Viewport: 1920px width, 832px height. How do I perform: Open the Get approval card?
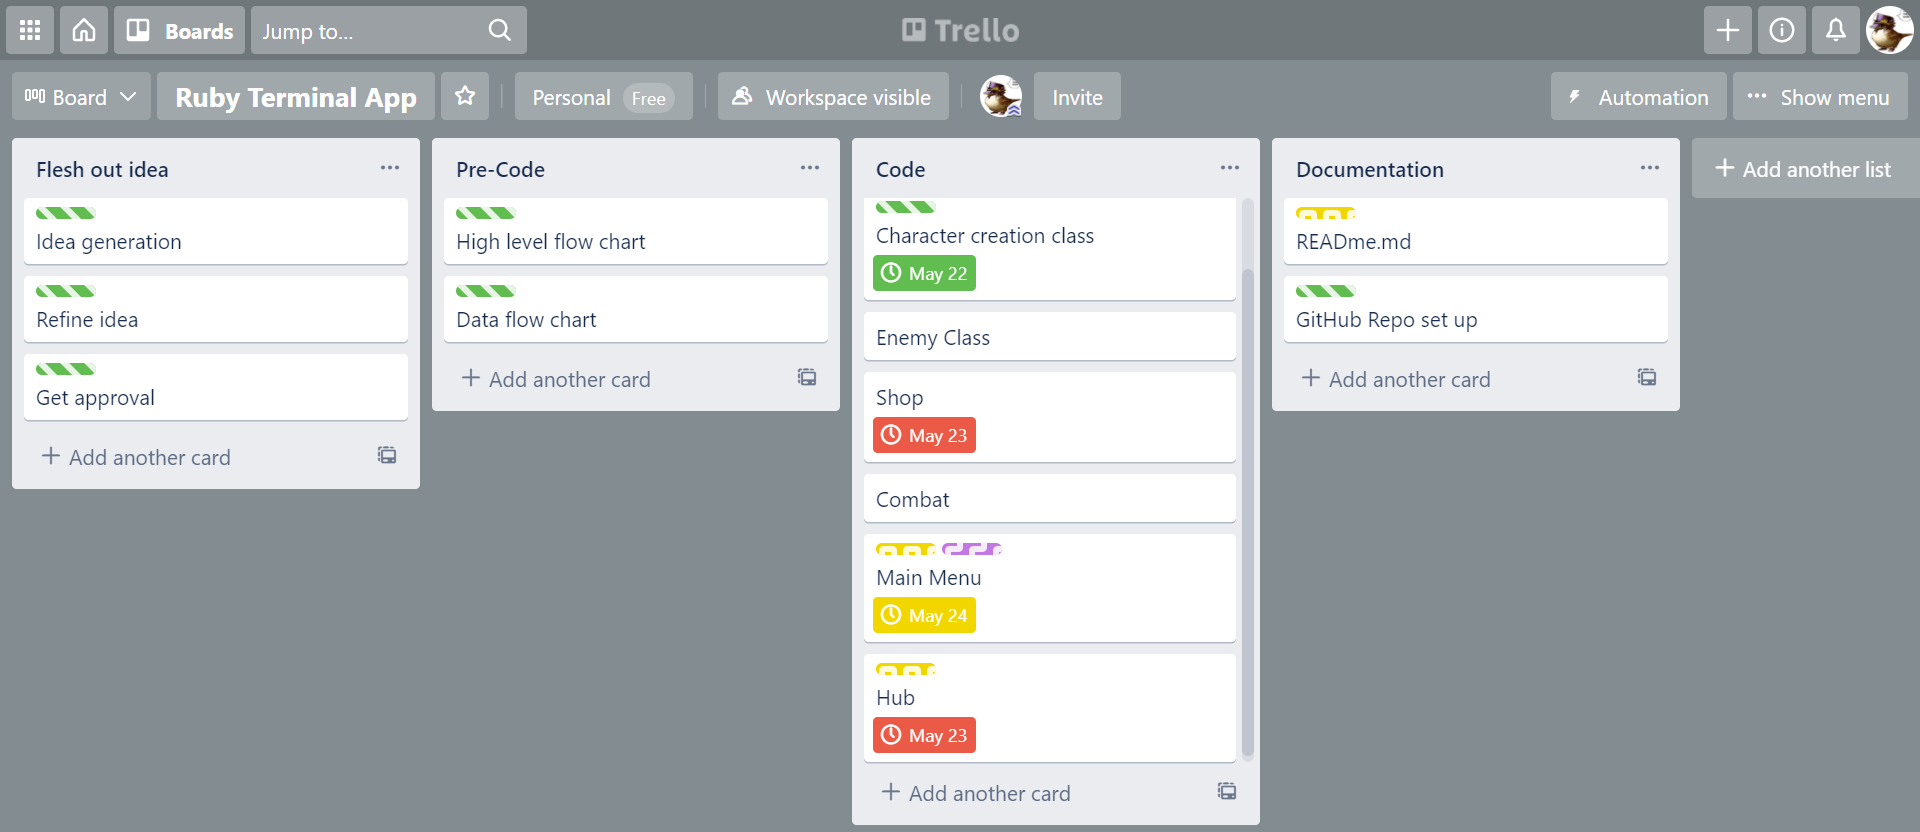click(x=216, y=387)
